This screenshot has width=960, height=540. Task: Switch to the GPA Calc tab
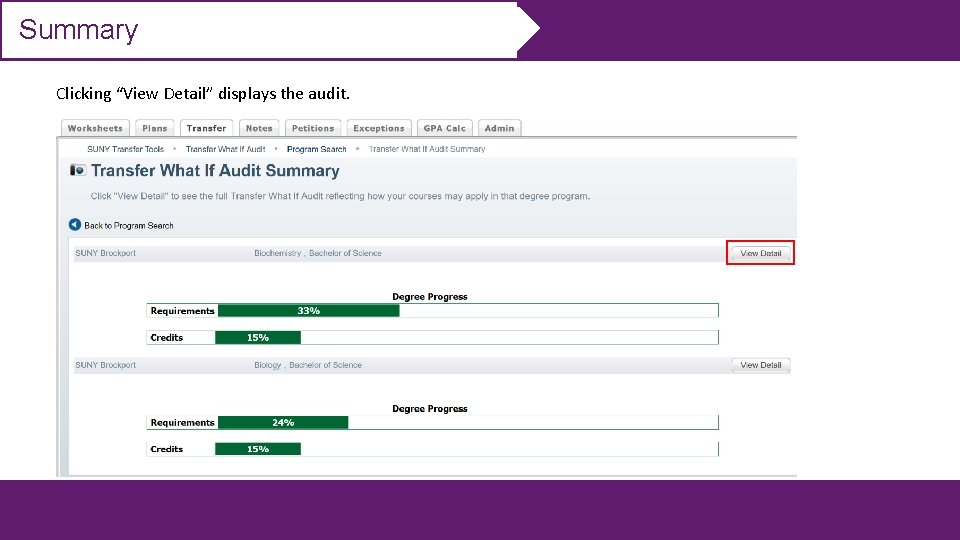point(444,128)
